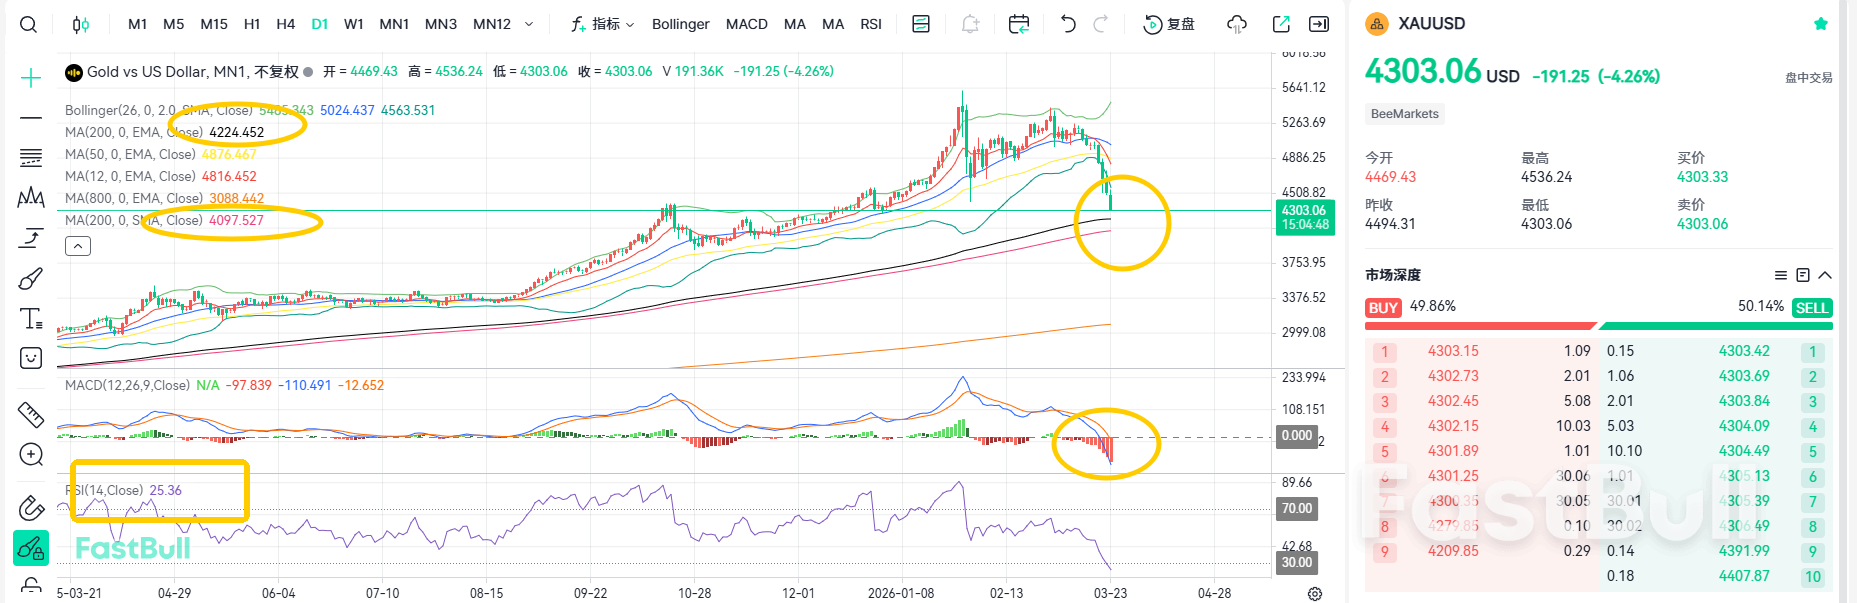1857x603 pixels.
Task: Open the Fibonacci retracement lines tool
Action: pos(31,157)
